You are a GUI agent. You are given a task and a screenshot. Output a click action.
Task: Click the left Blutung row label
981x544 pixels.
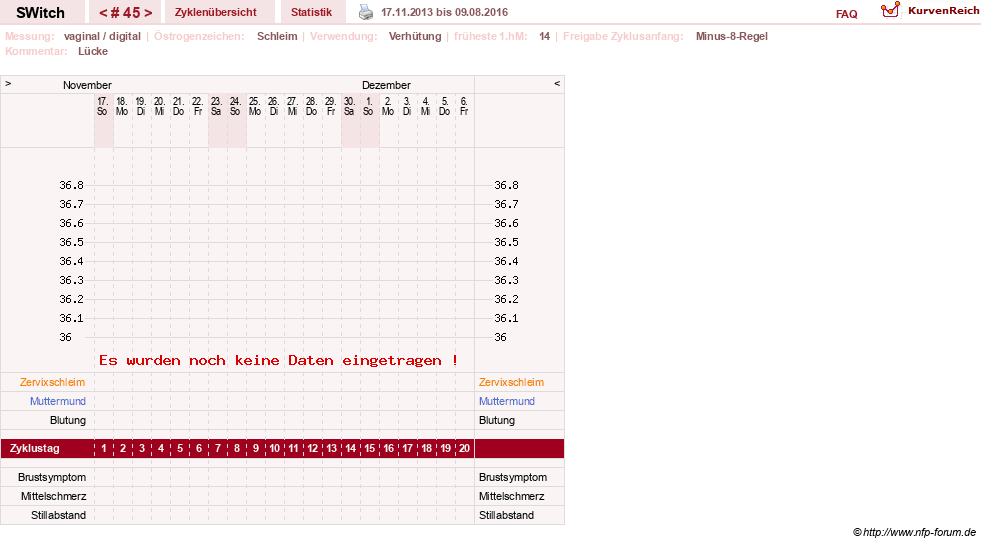pos(68,420)
